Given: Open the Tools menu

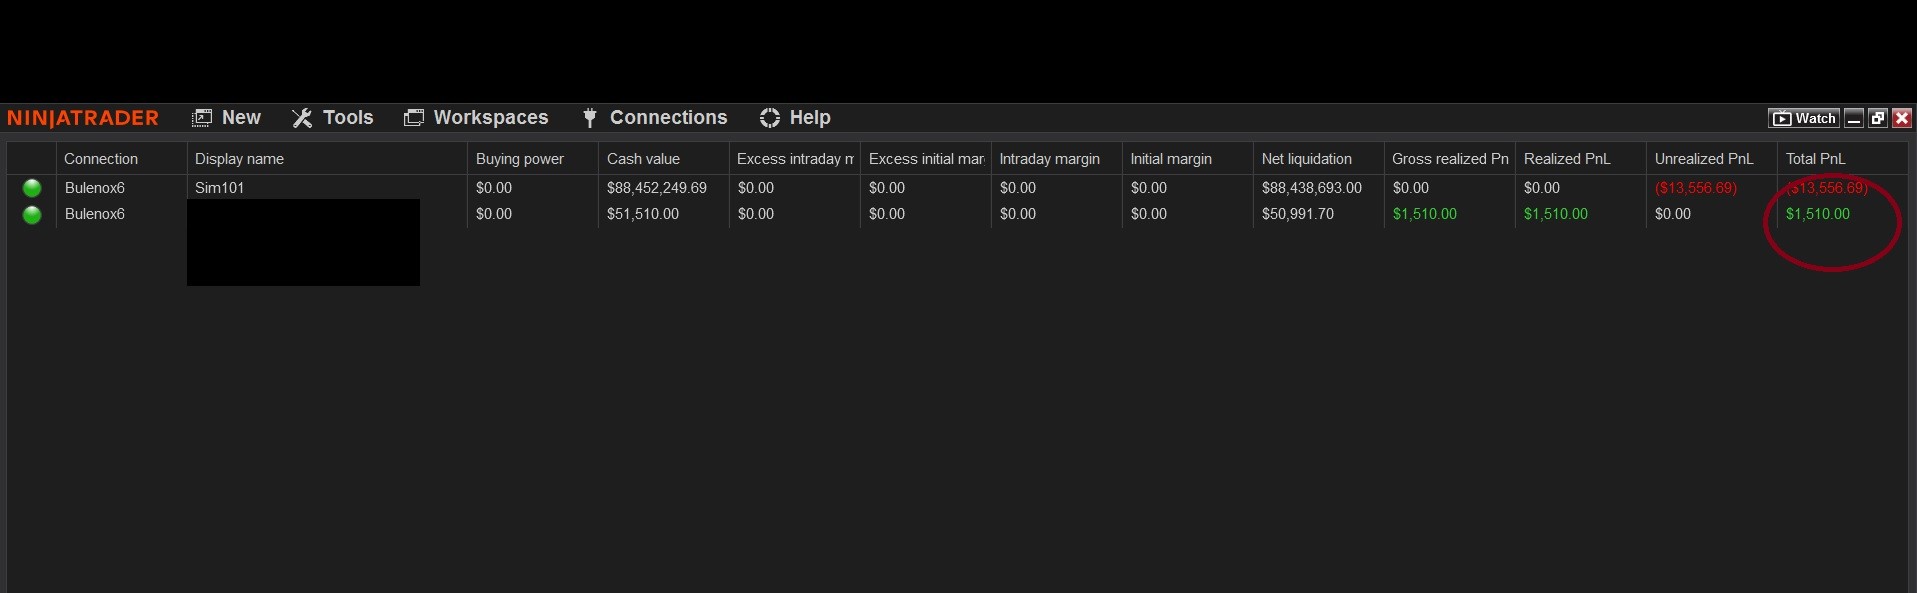Looking at the screenshot, I should (333, 118).
